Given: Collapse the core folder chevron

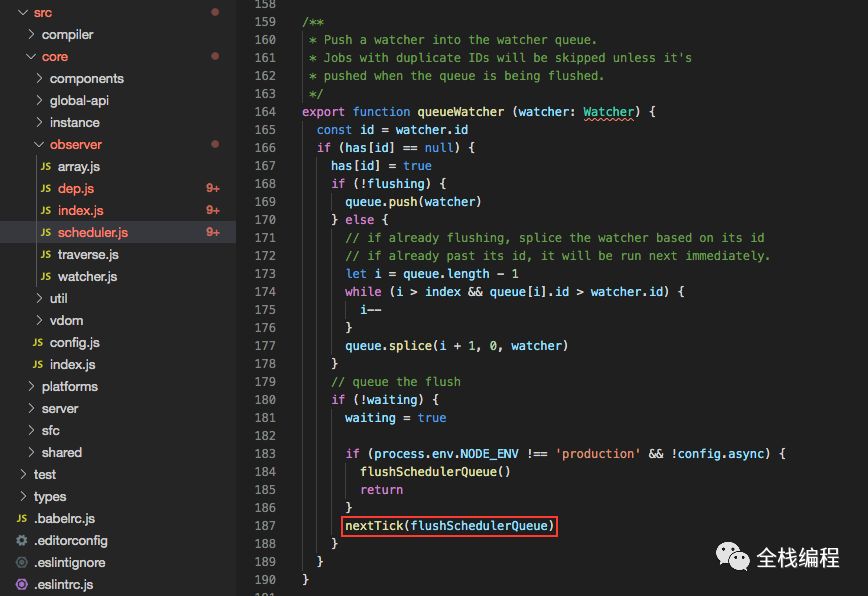Looking at the screenshot, I should pyautogui.click(x=31, y=56).
